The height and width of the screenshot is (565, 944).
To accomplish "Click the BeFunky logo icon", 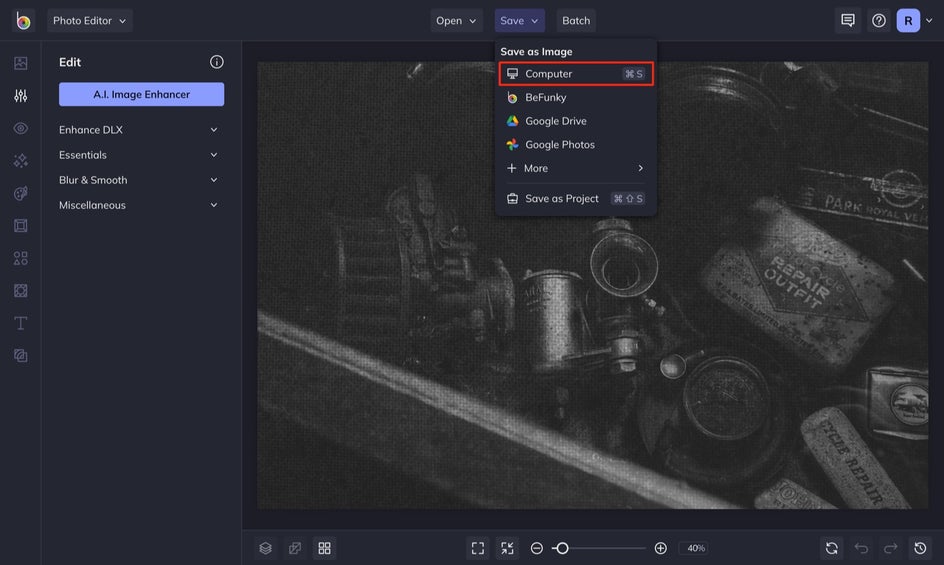I will (23, 20).
